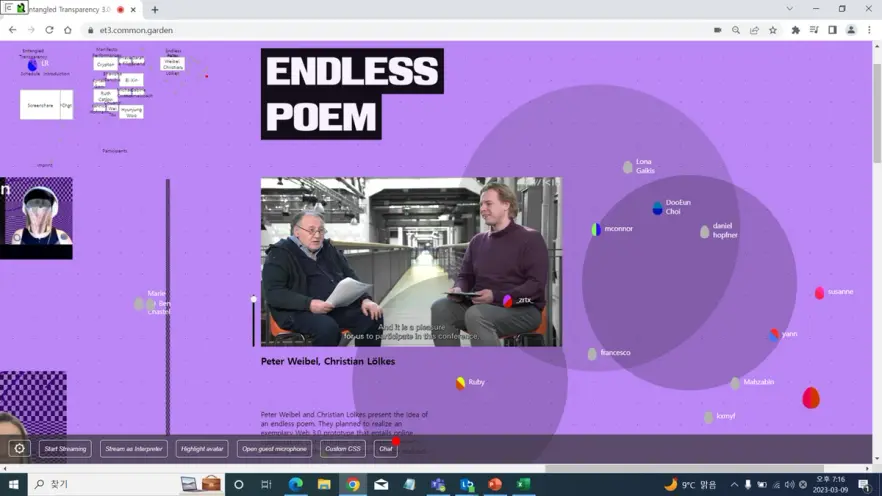Click the Ruby avatar
This screenshot has width=882, height=496.
pyautogui.click(x=461, y=384)
